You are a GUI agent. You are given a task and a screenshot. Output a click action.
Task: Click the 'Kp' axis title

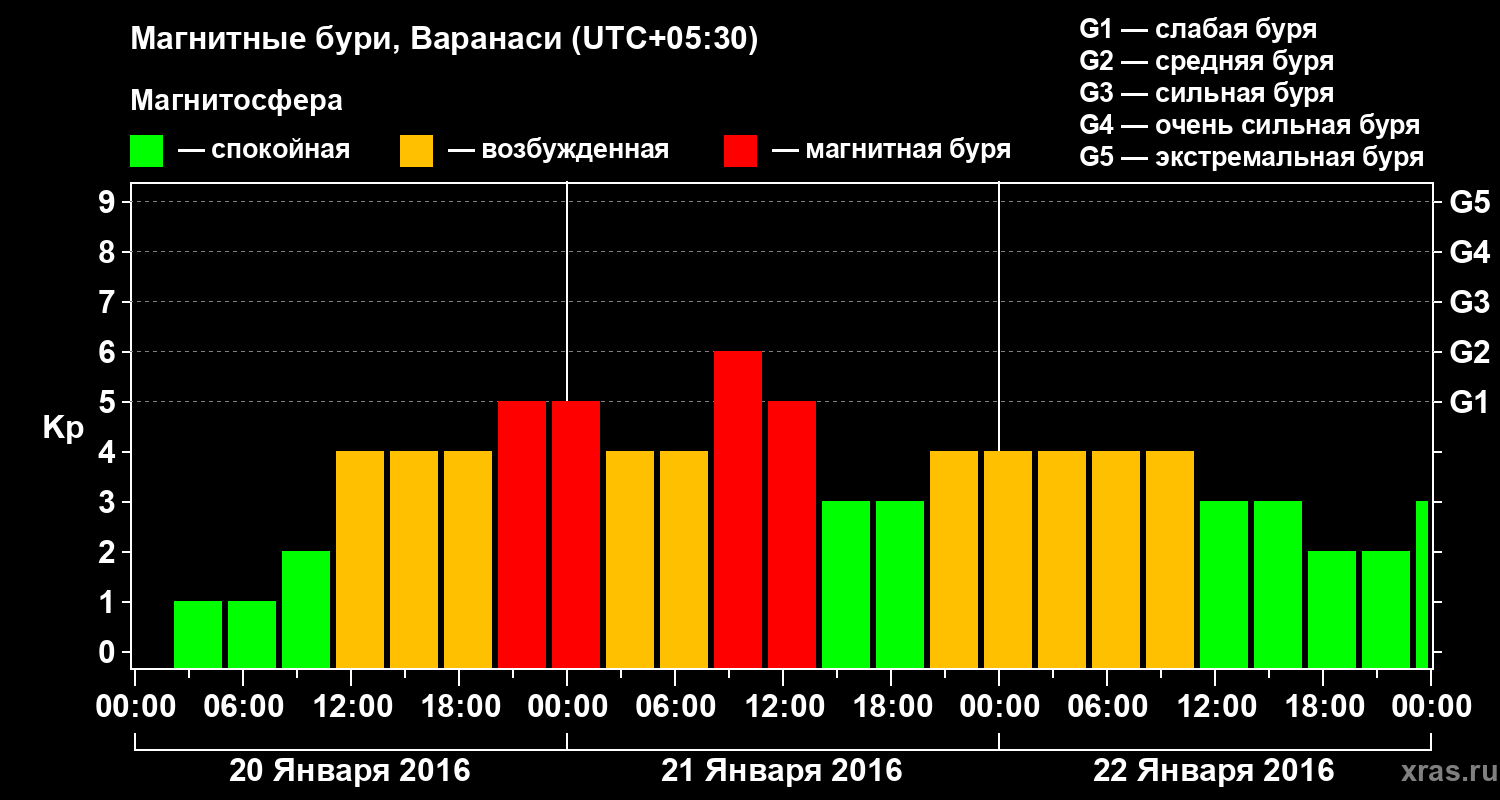[63, 429]
